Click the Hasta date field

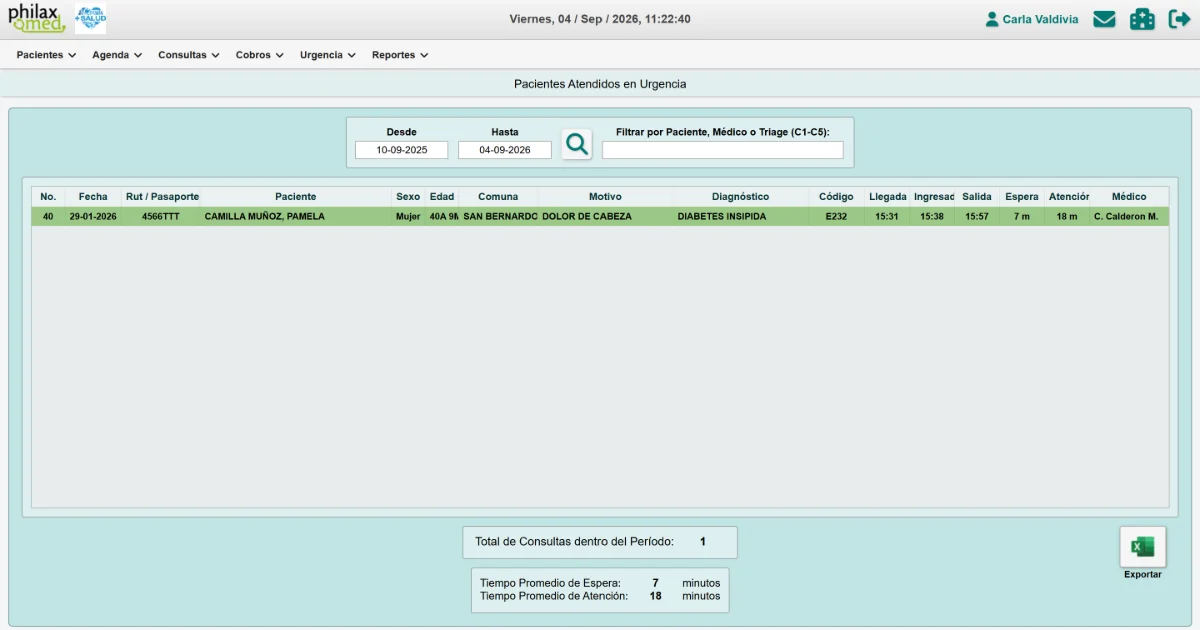(x=505, y=150)
